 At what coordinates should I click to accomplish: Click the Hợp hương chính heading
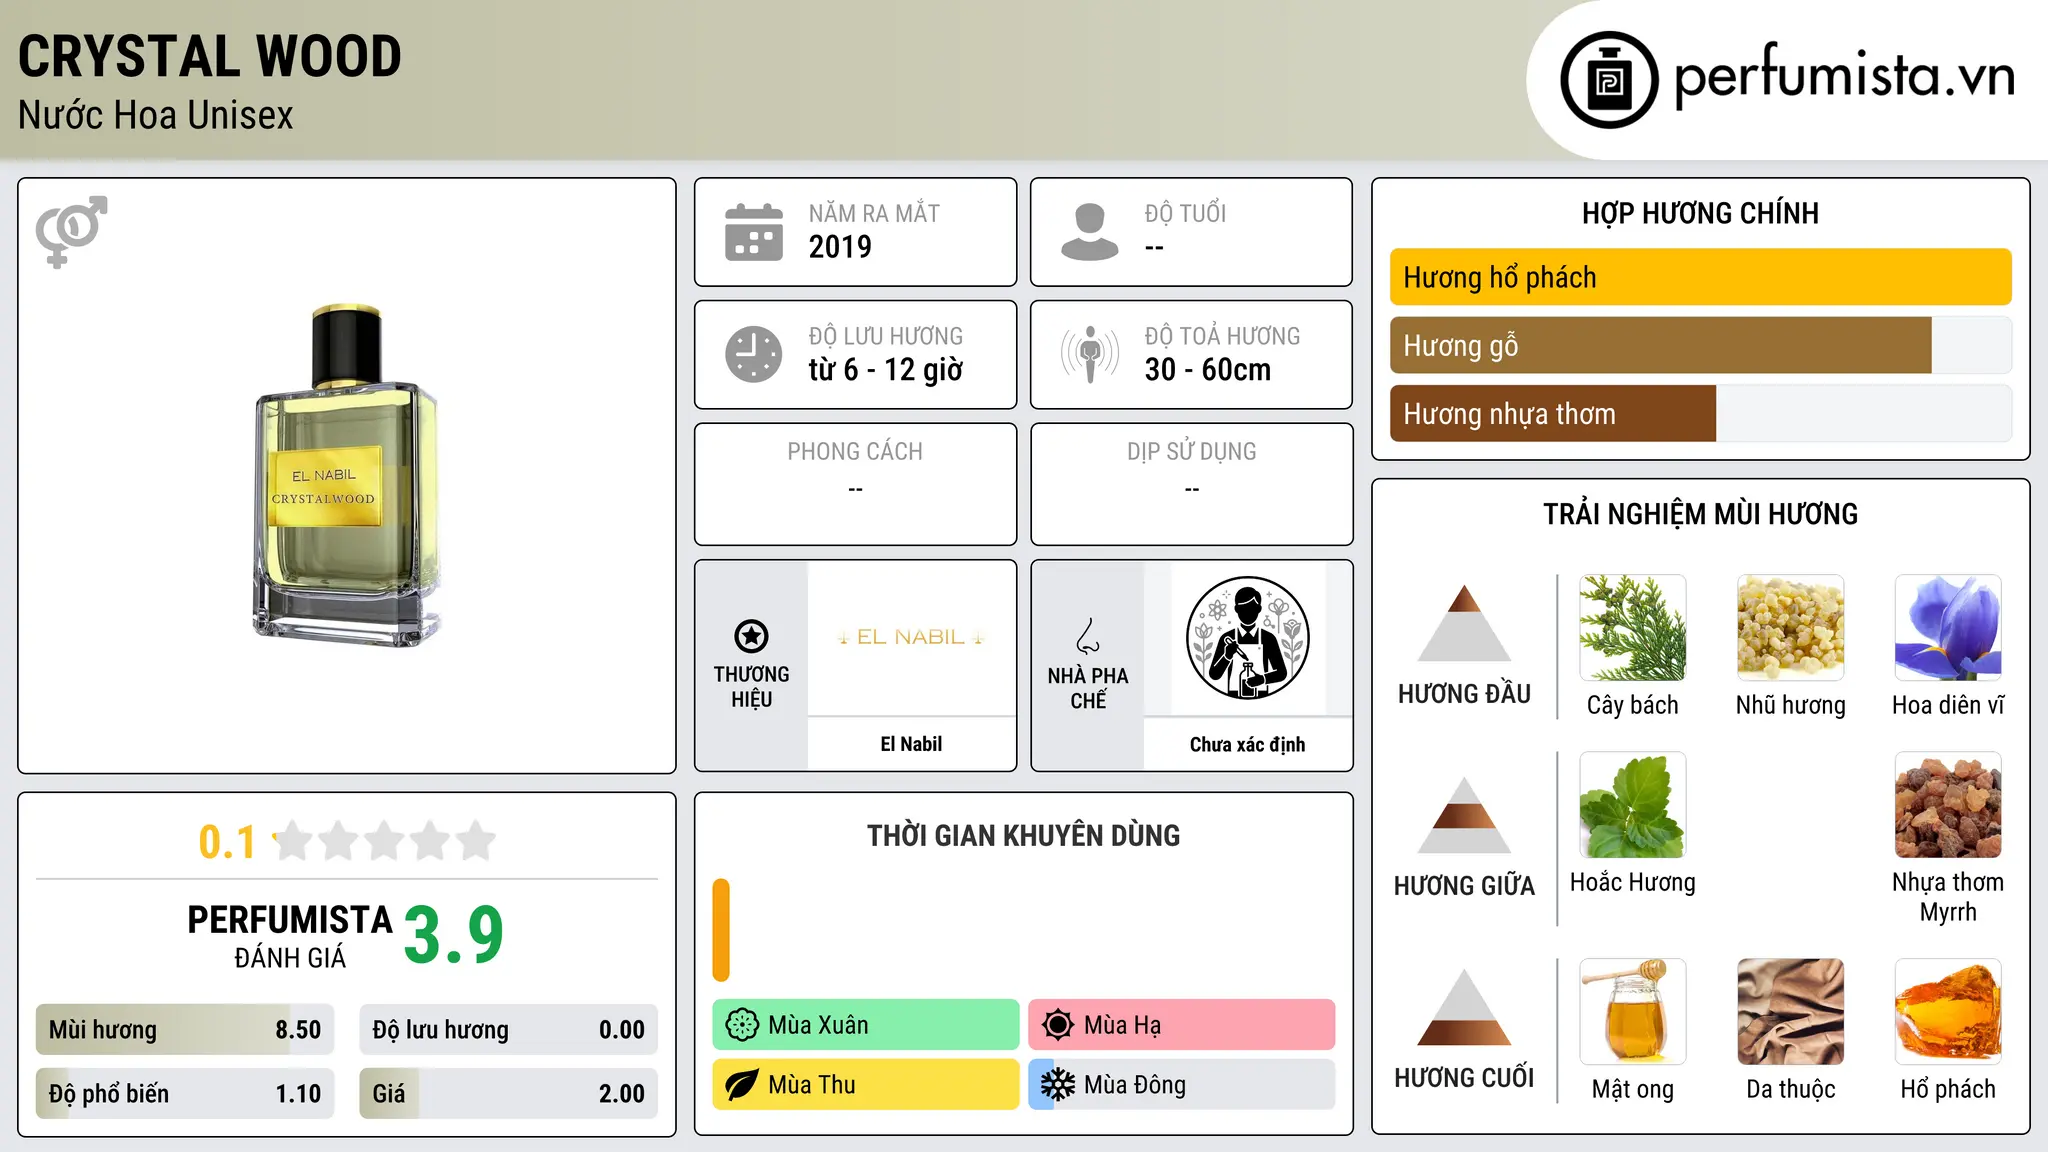1700,213
